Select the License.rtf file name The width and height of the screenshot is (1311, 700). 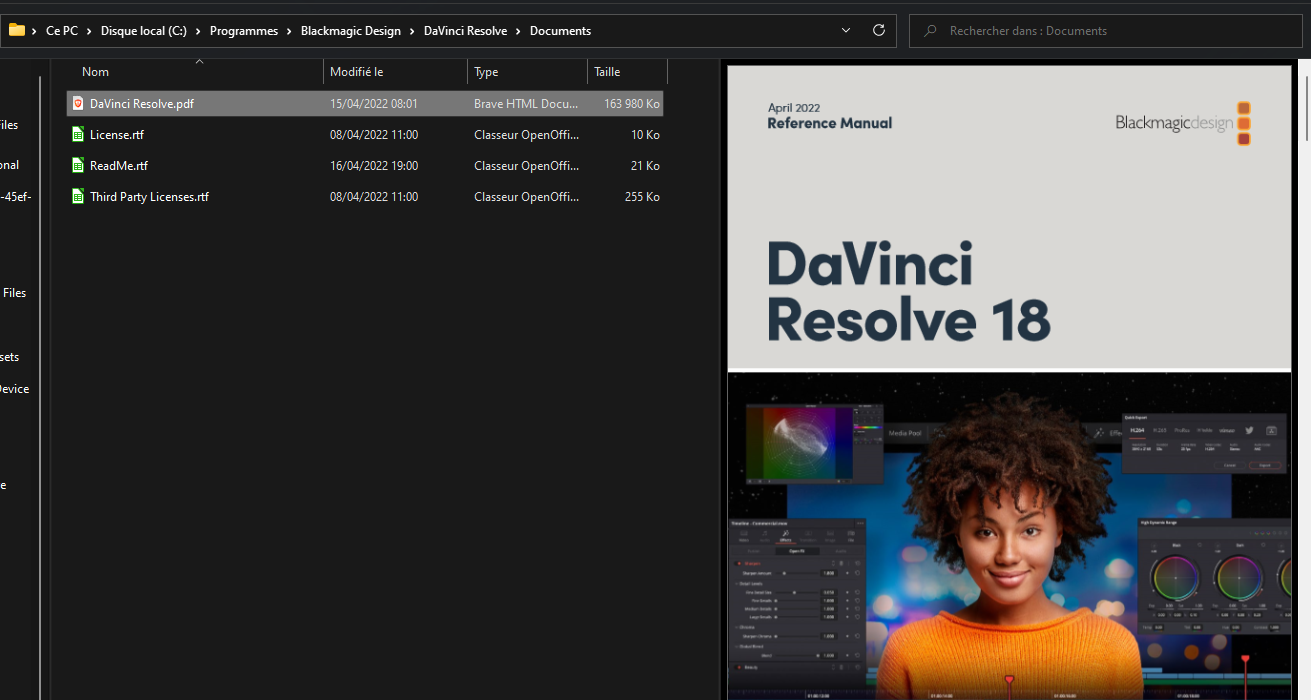[117, 135]
